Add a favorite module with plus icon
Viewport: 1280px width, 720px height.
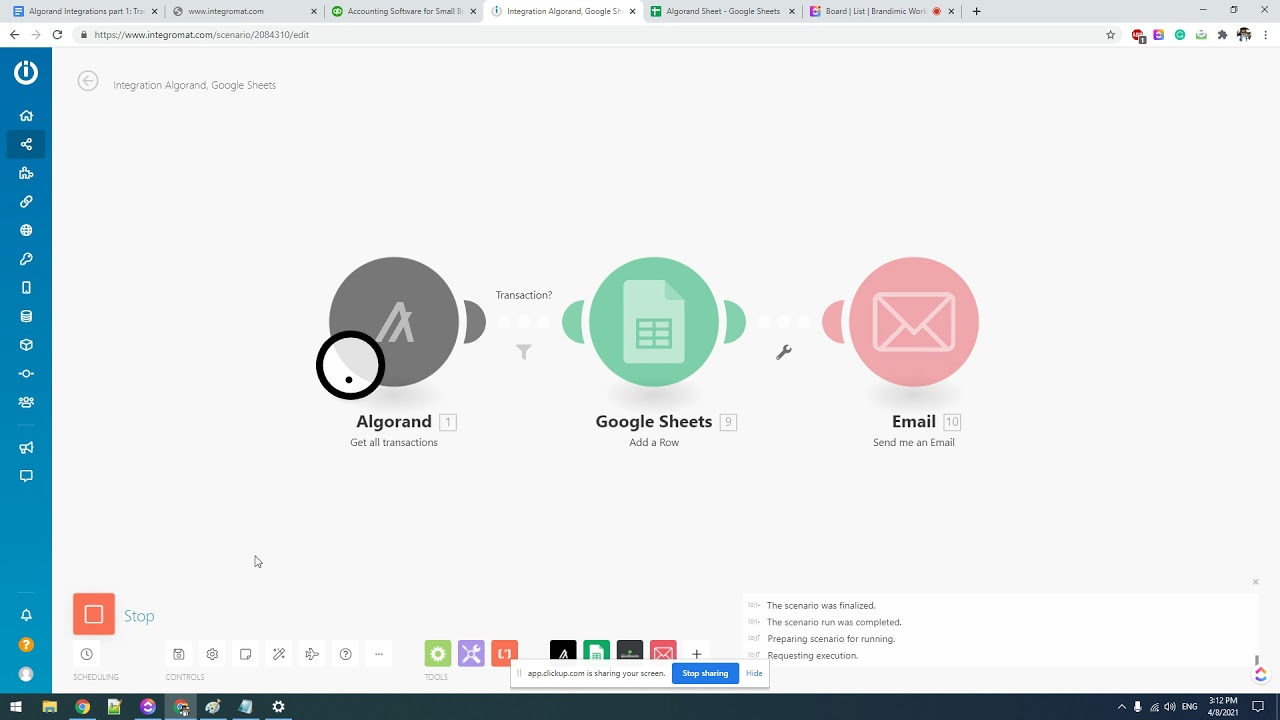pos(697,654)
